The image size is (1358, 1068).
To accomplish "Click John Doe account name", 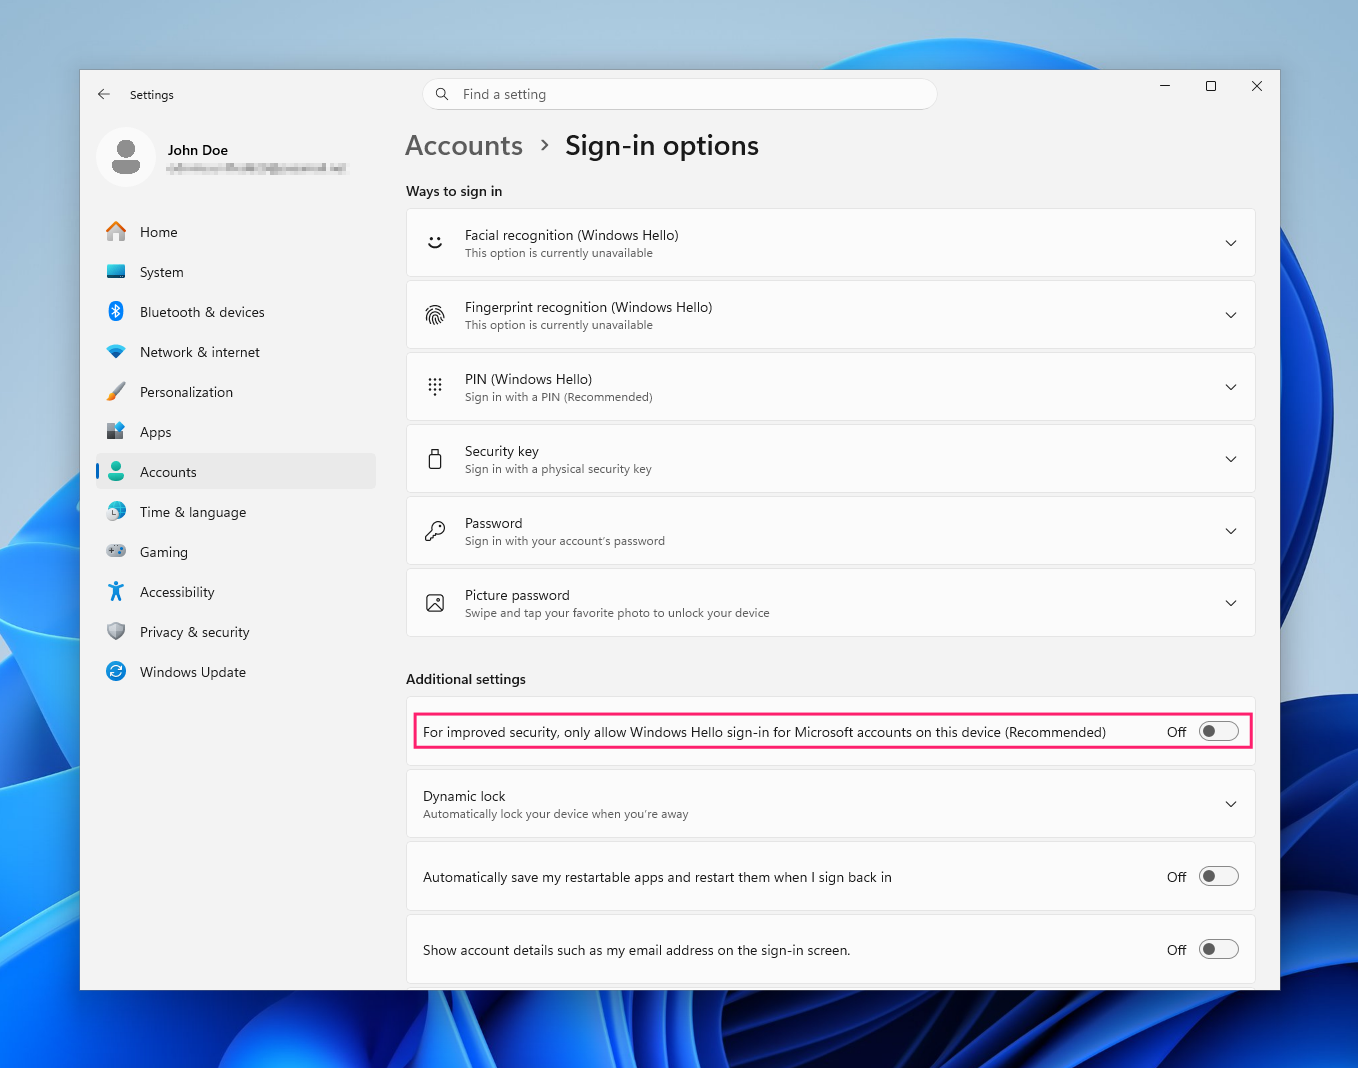I will [x=198, y=150].
